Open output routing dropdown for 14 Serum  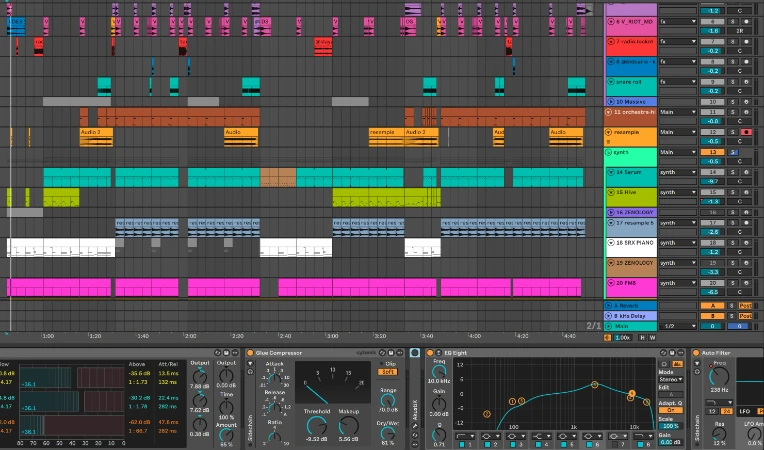click(678, 172)
